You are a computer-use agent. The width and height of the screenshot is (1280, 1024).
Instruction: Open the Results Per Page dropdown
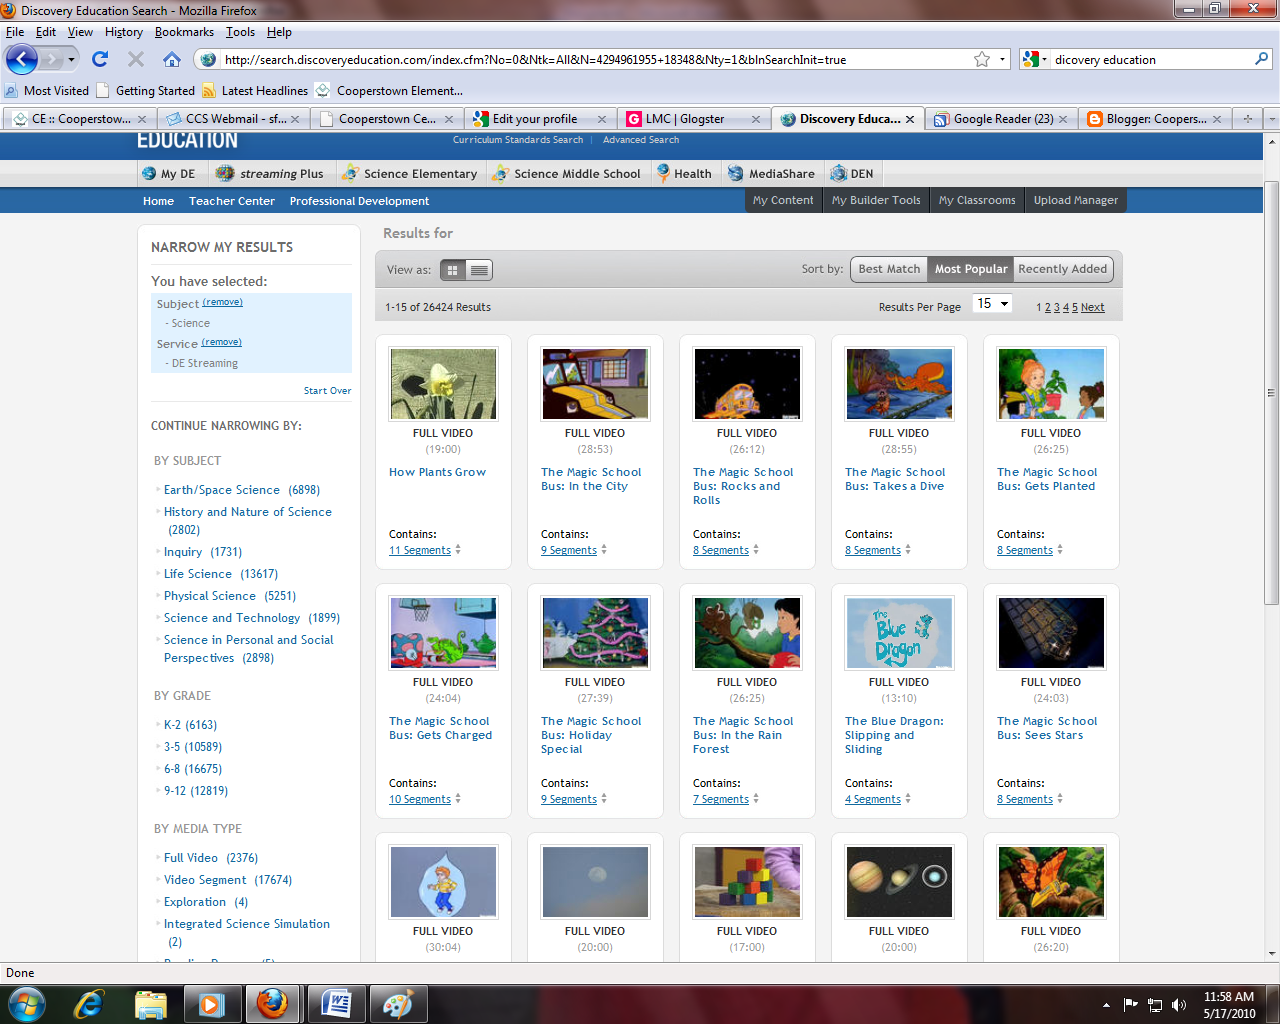pos(992,304)
